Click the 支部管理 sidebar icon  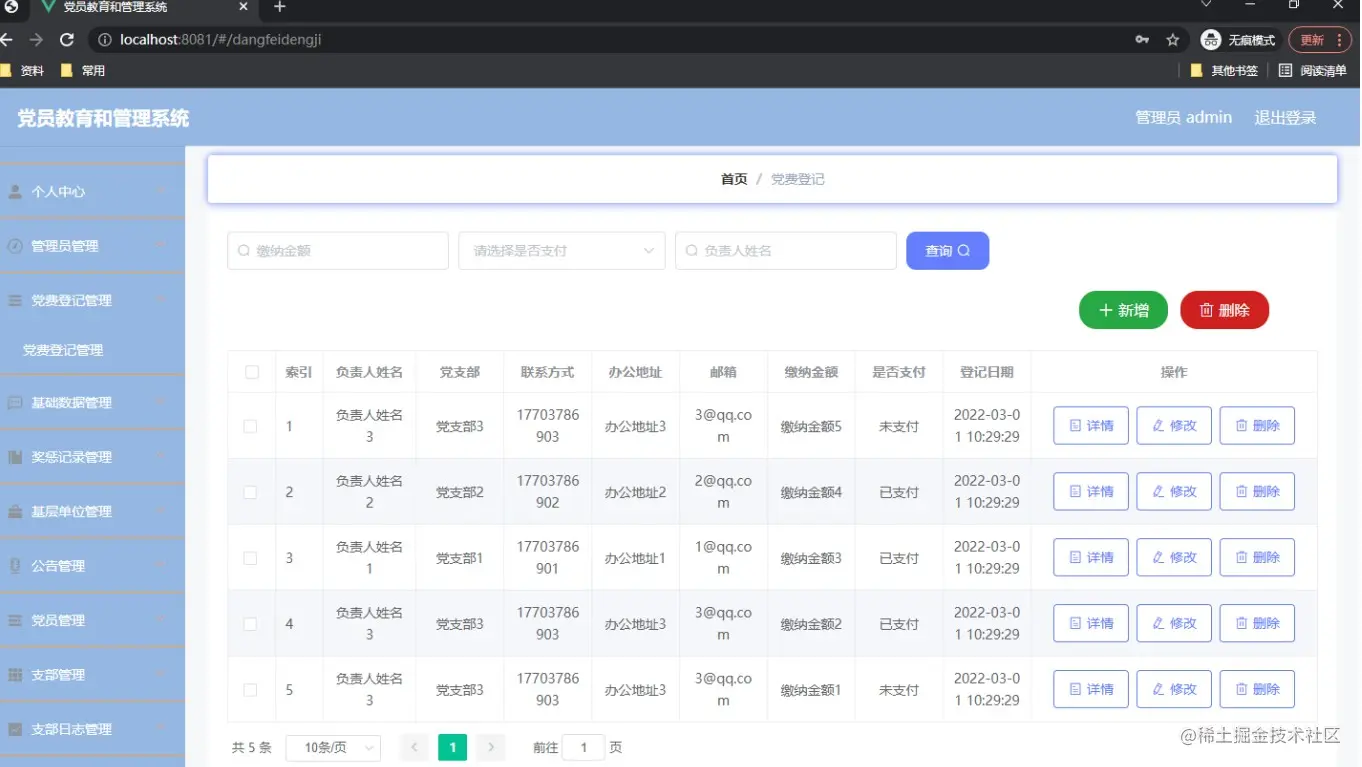click(15, 675)
